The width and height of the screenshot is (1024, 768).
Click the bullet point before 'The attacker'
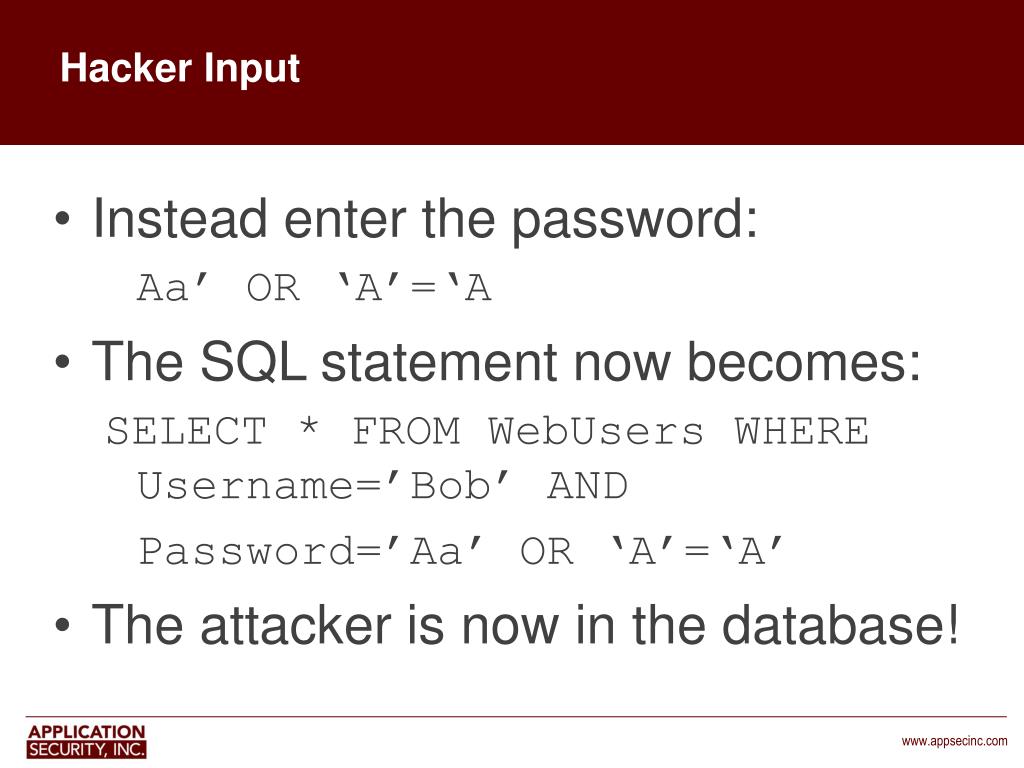tap(62, 625)
